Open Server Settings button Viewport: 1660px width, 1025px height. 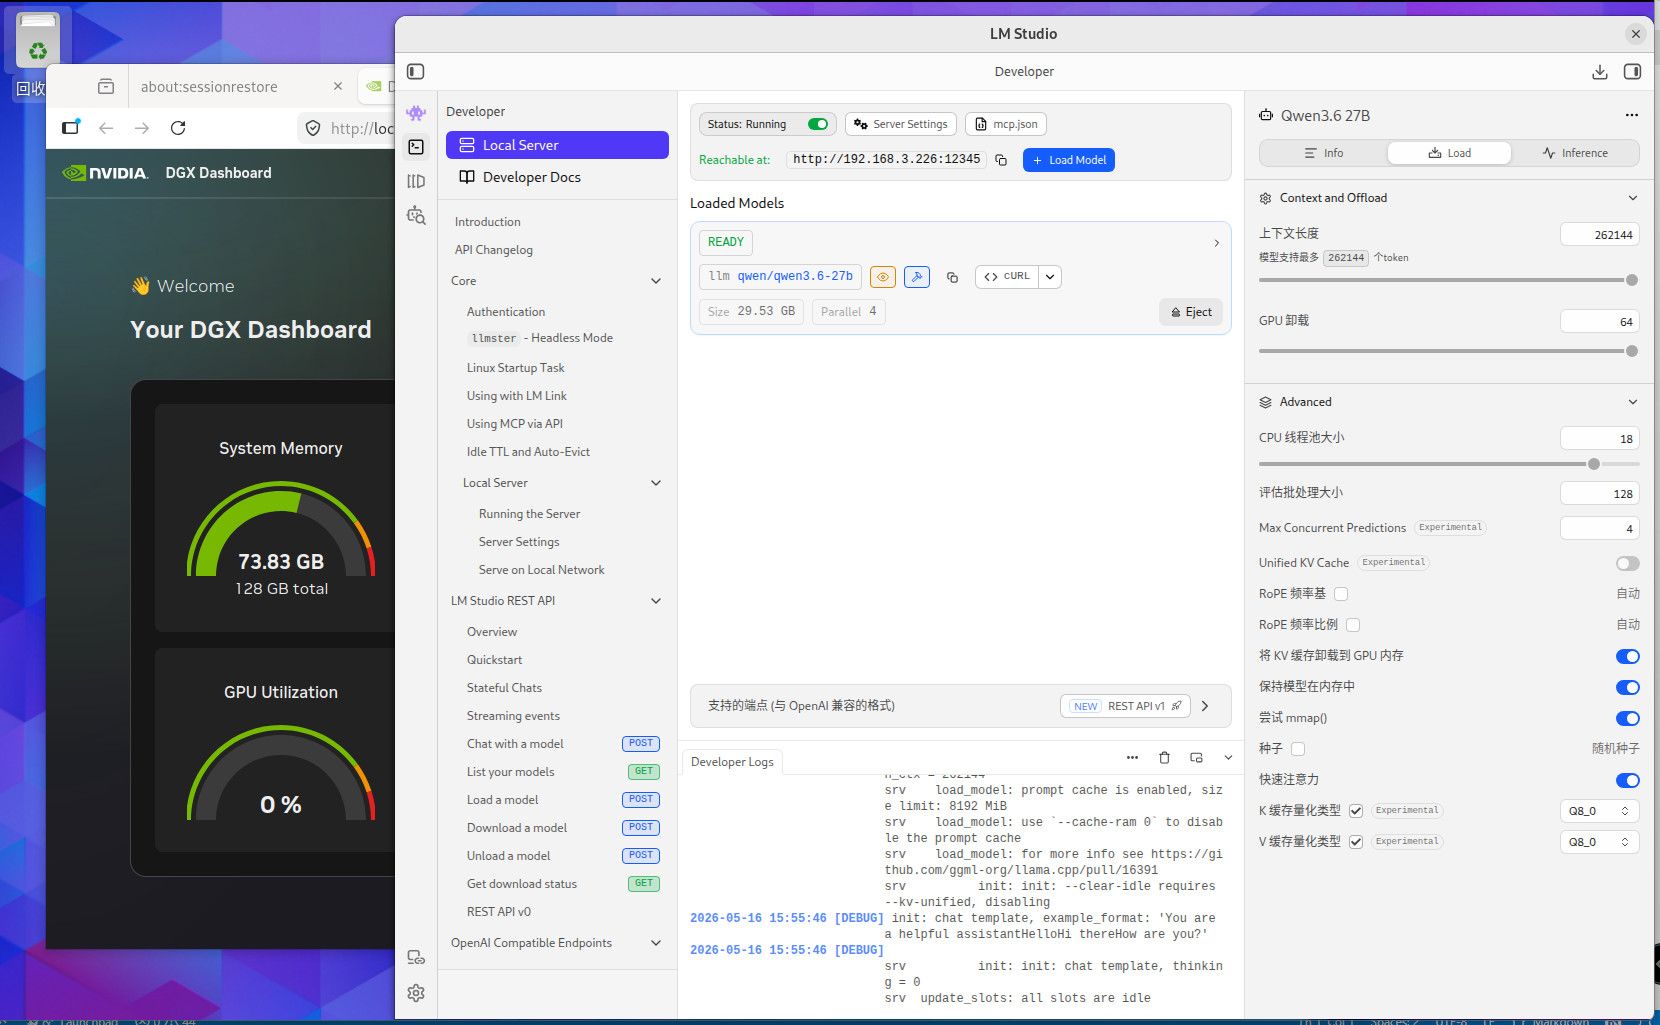(901, 124)
